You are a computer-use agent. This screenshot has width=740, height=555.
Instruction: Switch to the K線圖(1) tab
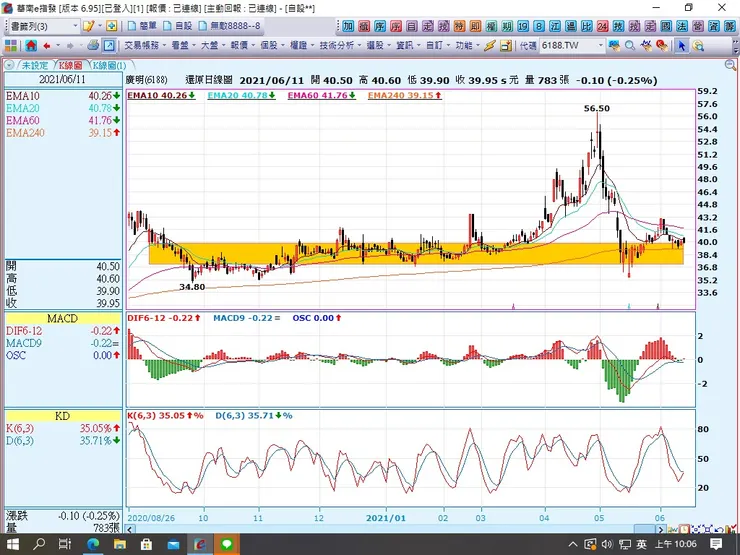(x=109, y=65)
